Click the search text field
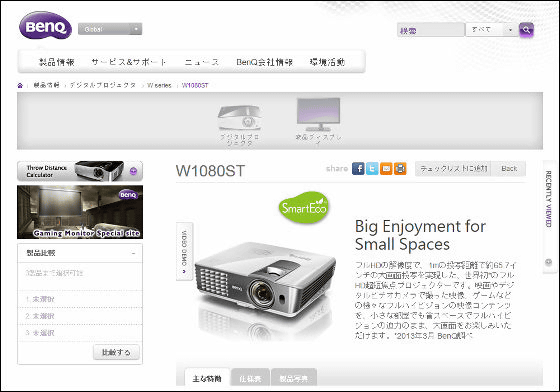The height and width of the screenshot is (392, 560). pyautogui.click(x=431, y=30)
